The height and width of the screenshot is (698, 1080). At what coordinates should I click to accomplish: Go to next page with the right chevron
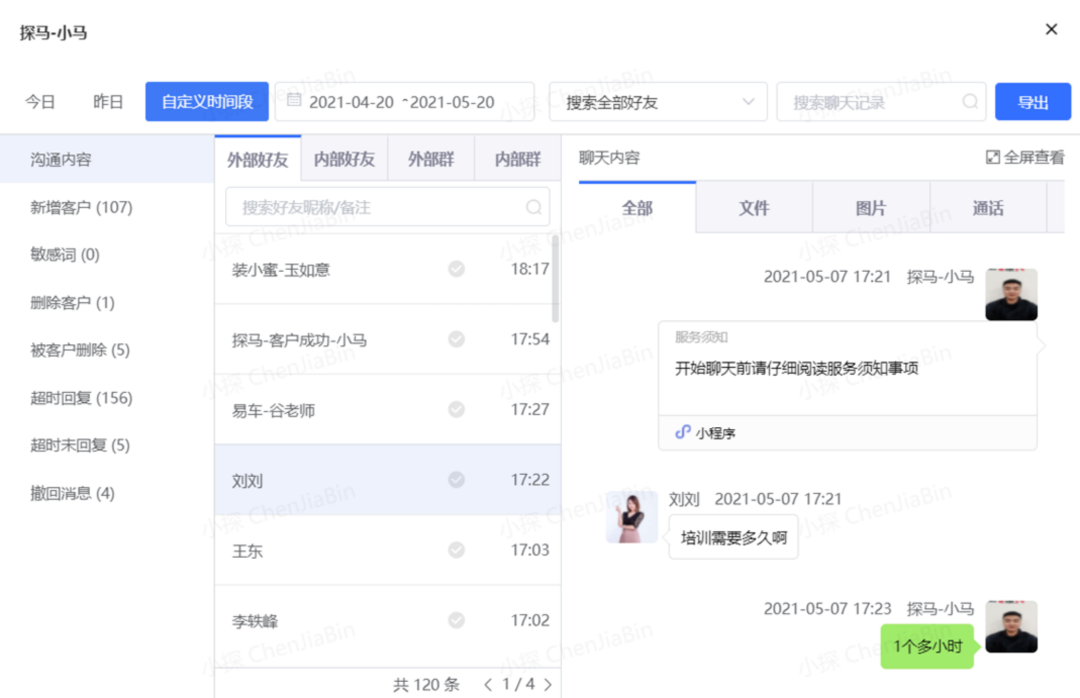(547, 685)
